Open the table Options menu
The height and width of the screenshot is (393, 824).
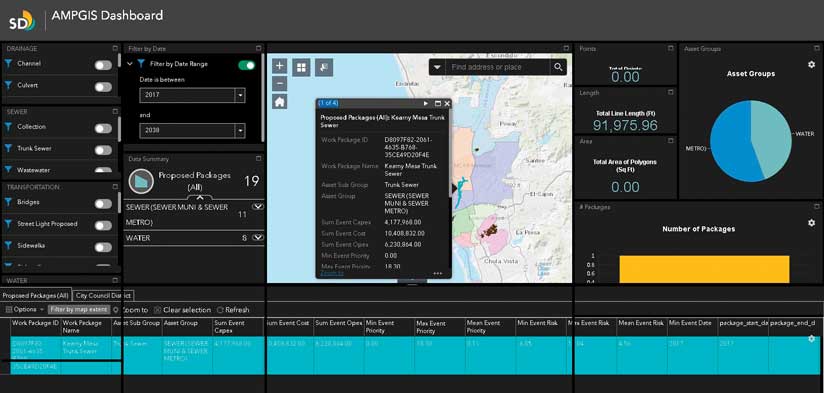pyautogui.click(x=23, y=309)
